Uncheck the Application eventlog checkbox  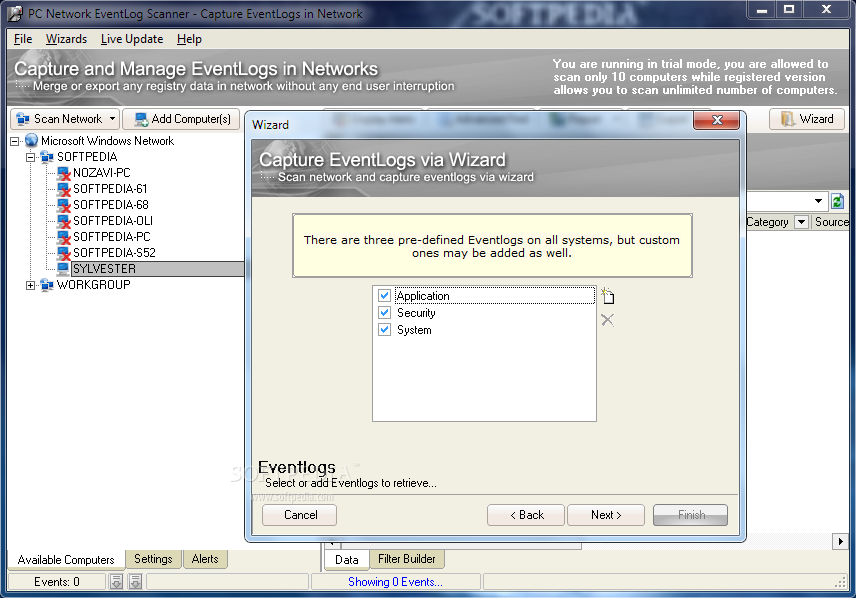(x=384, y=295)
